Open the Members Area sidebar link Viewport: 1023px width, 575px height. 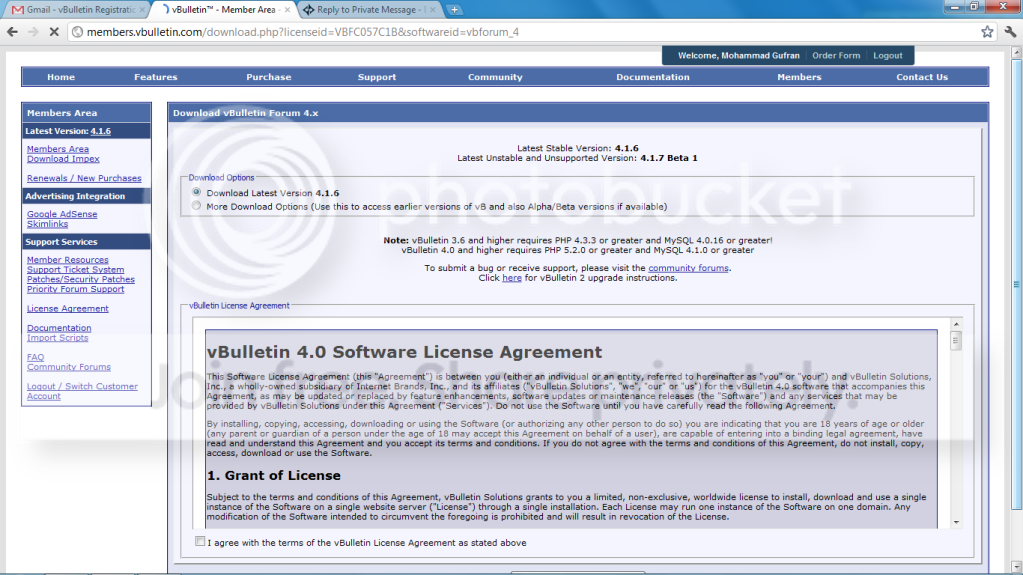[57, 149]
